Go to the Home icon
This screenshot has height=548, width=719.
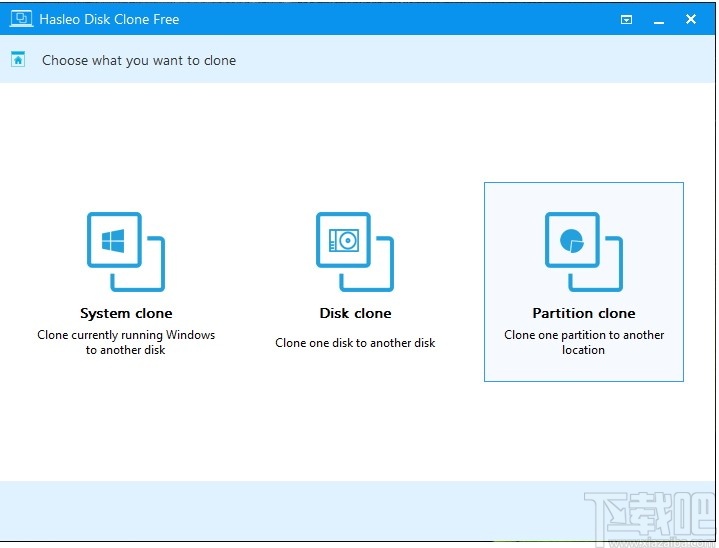pyautogui.click(x=18, y=60)
